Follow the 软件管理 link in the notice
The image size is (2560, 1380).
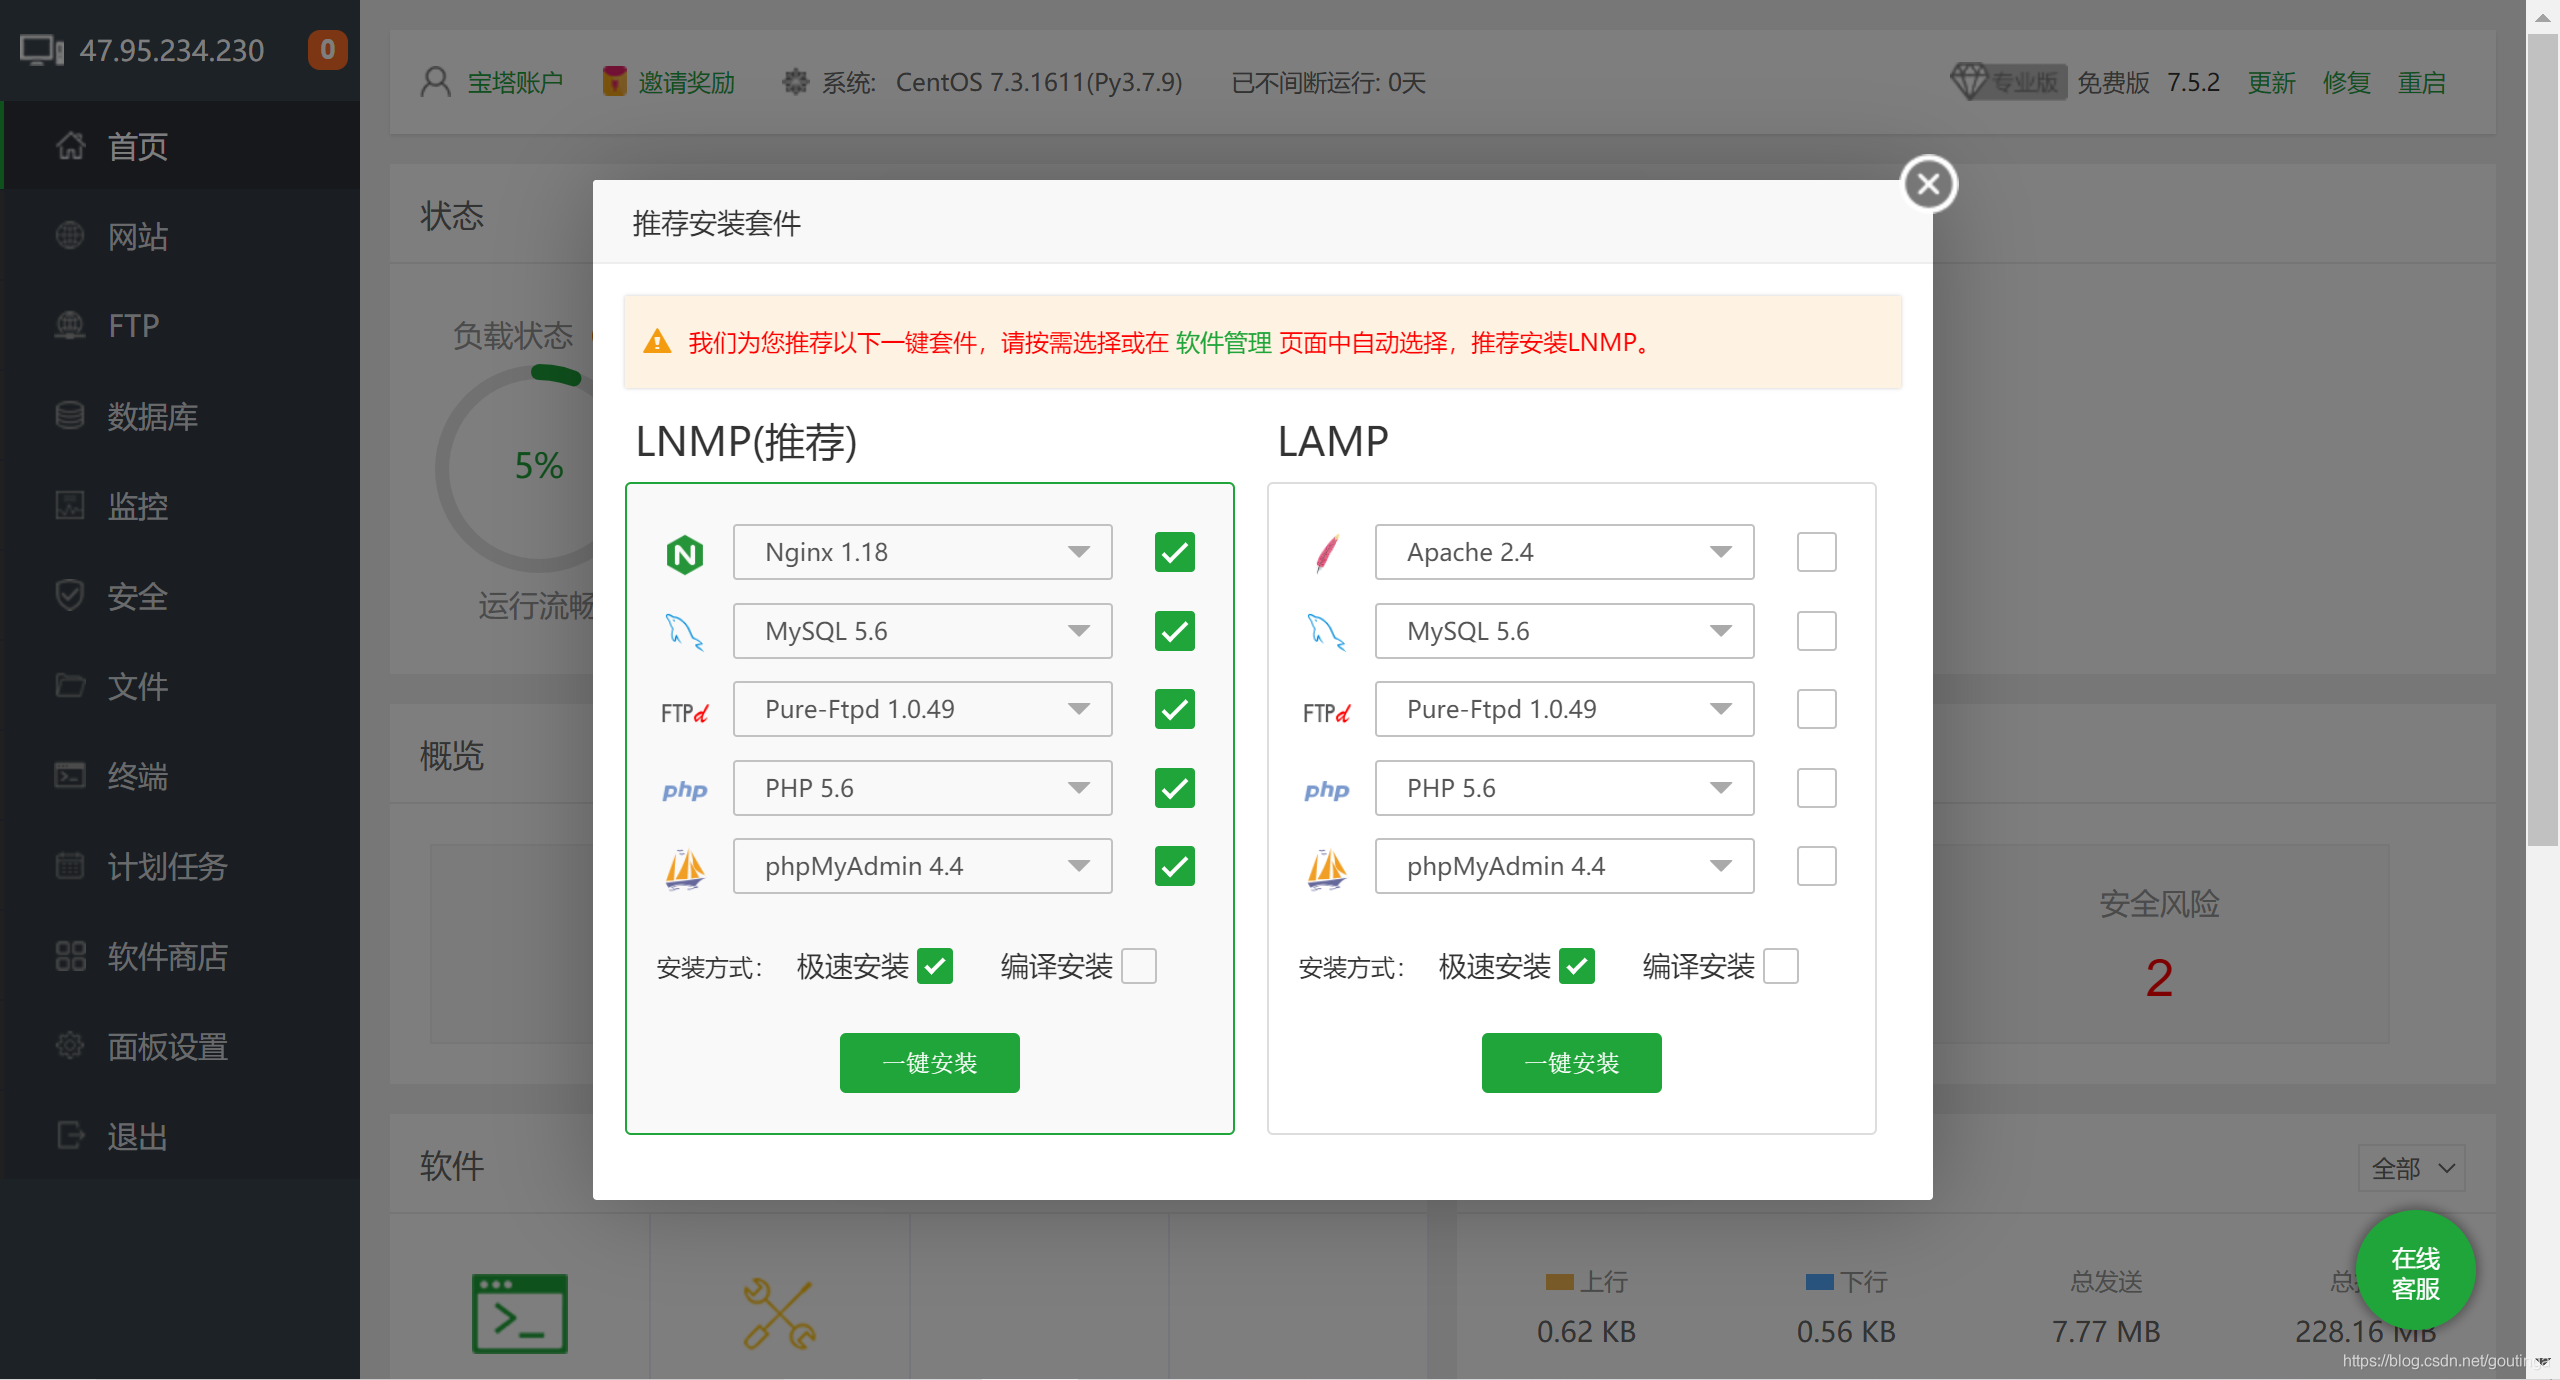click(x=1224, y=343)
